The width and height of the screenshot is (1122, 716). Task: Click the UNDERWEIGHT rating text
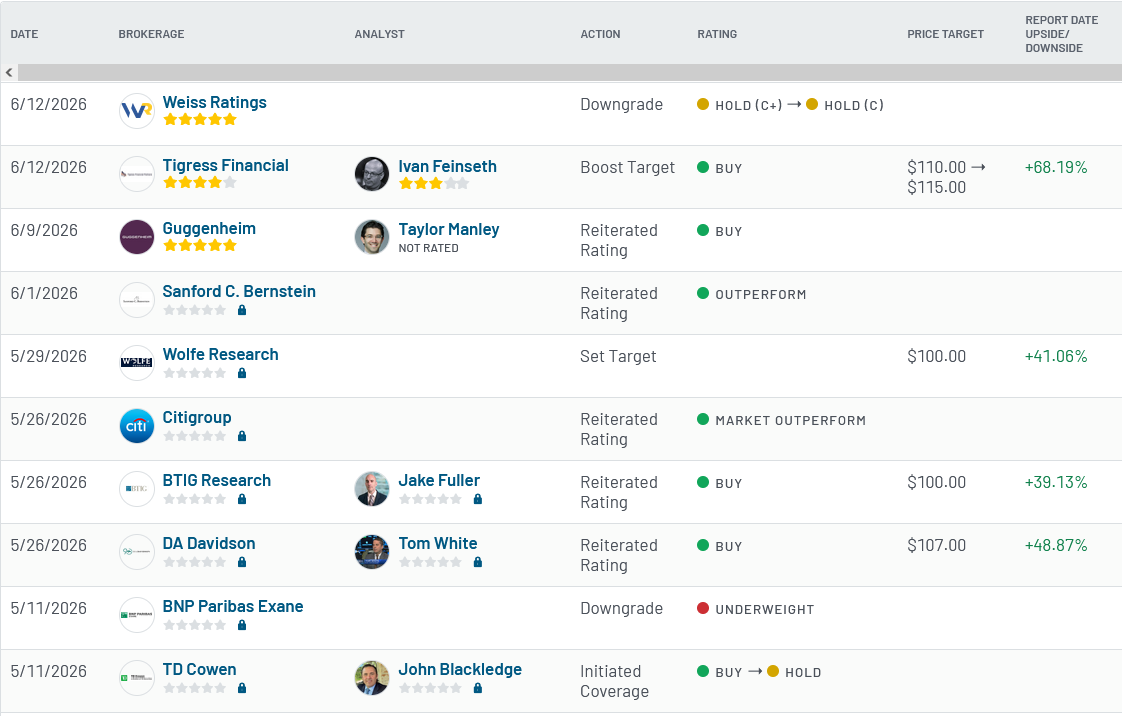pyautogui.click(x=764, y=609)
